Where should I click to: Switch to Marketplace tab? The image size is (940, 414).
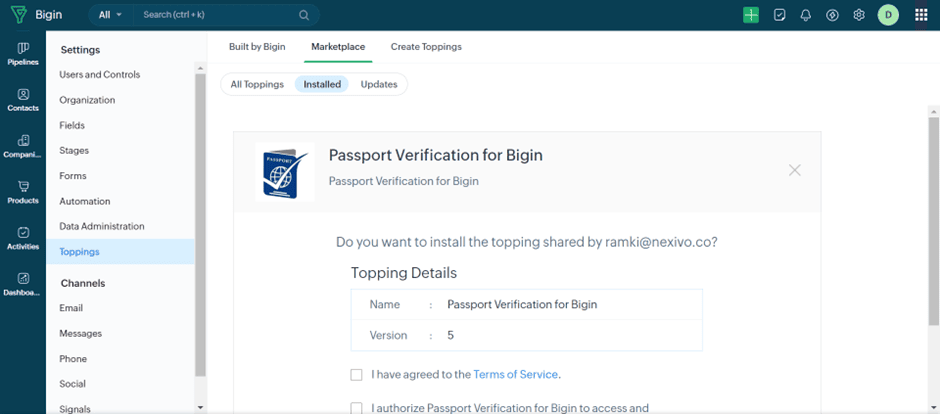coord(338,46)
